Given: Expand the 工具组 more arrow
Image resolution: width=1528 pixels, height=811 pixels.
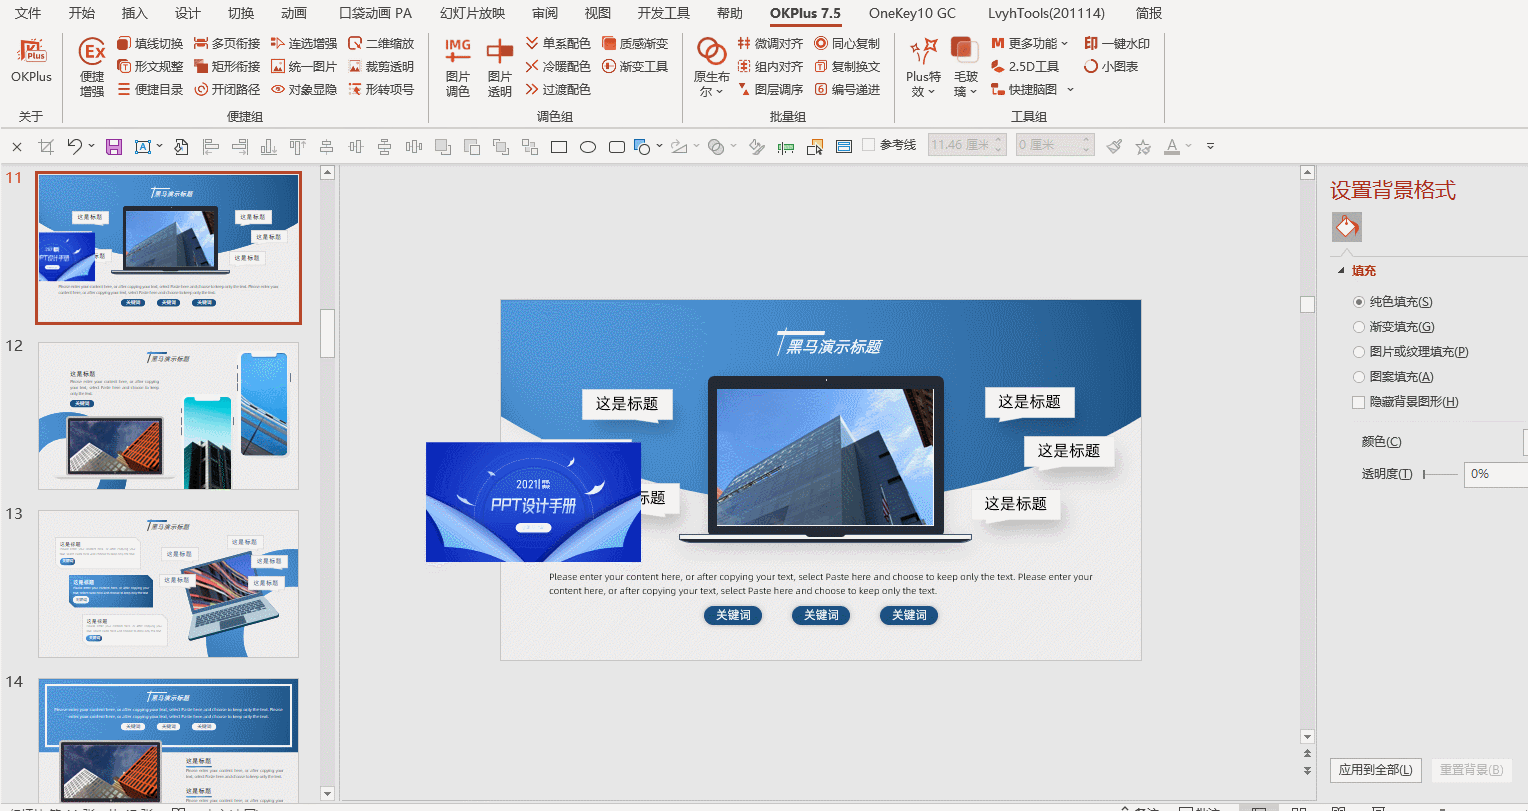Looking at the screenshot, I should click(1070, 90).
